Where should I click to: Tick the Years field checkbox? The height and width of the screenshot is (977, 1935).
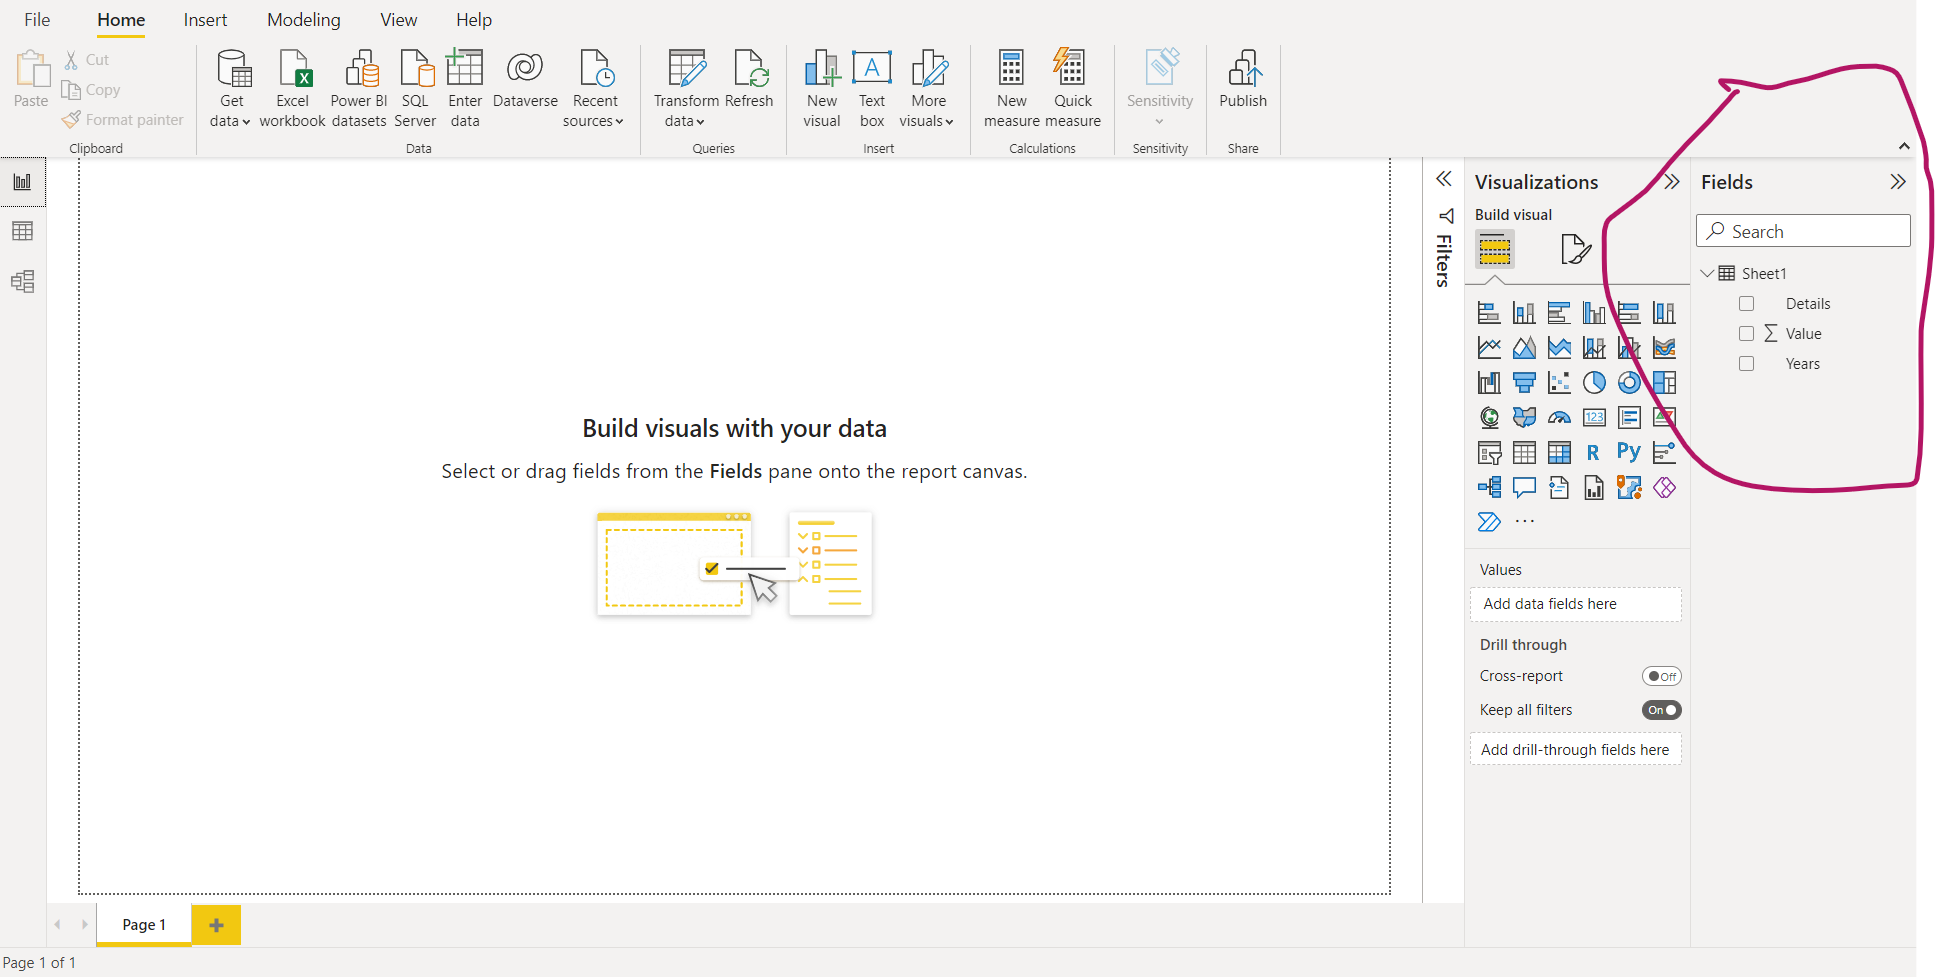[x=1746, y=364]
